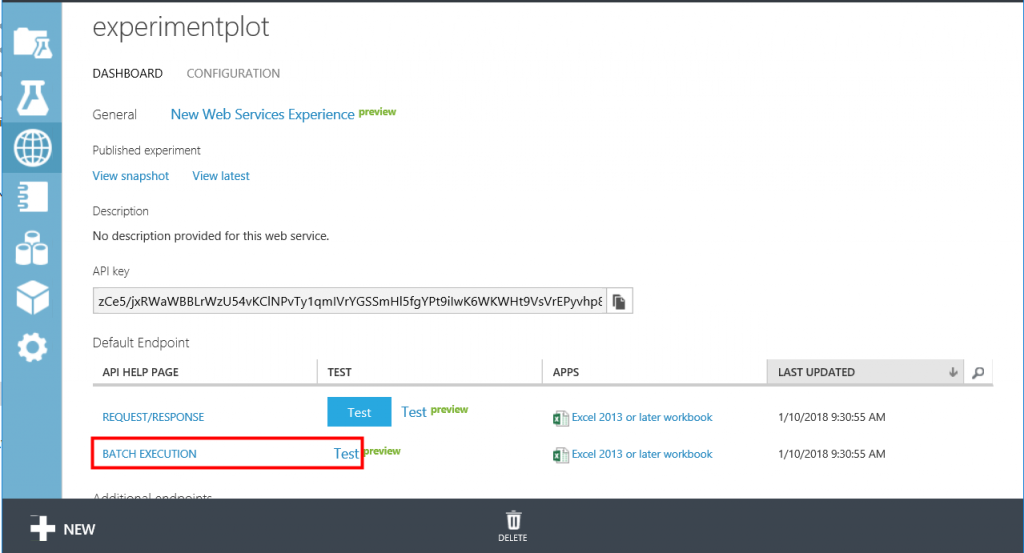This screenshot has width=1024, height=553.
Task: Switch to the DASHBOARD tab
Action: click(x=127, y=74)
